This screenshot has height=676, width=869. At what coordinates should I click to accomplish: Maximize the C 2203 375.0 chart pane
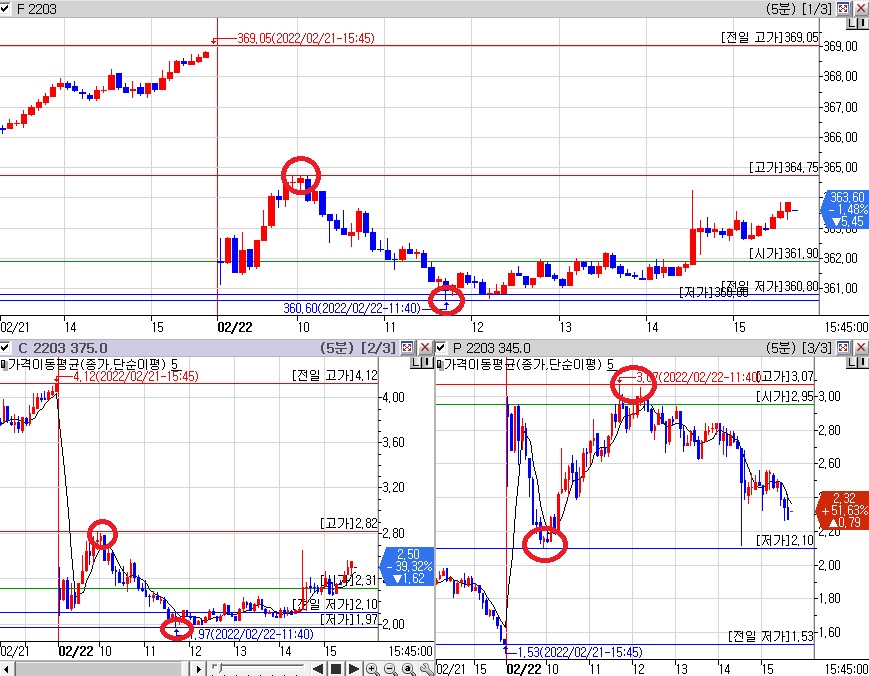[407, 347]
